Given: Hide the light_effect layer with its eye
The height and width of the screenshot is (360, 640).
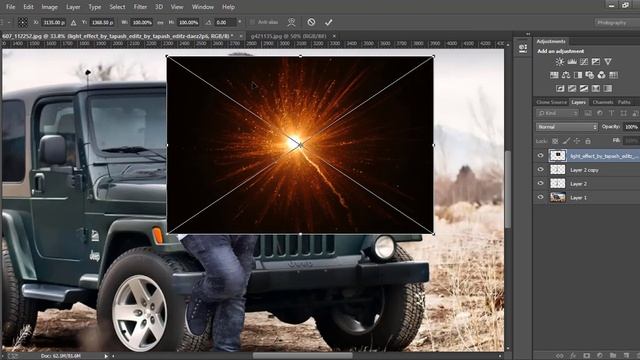Looking at the screenshot, I should tap(540, 156).
